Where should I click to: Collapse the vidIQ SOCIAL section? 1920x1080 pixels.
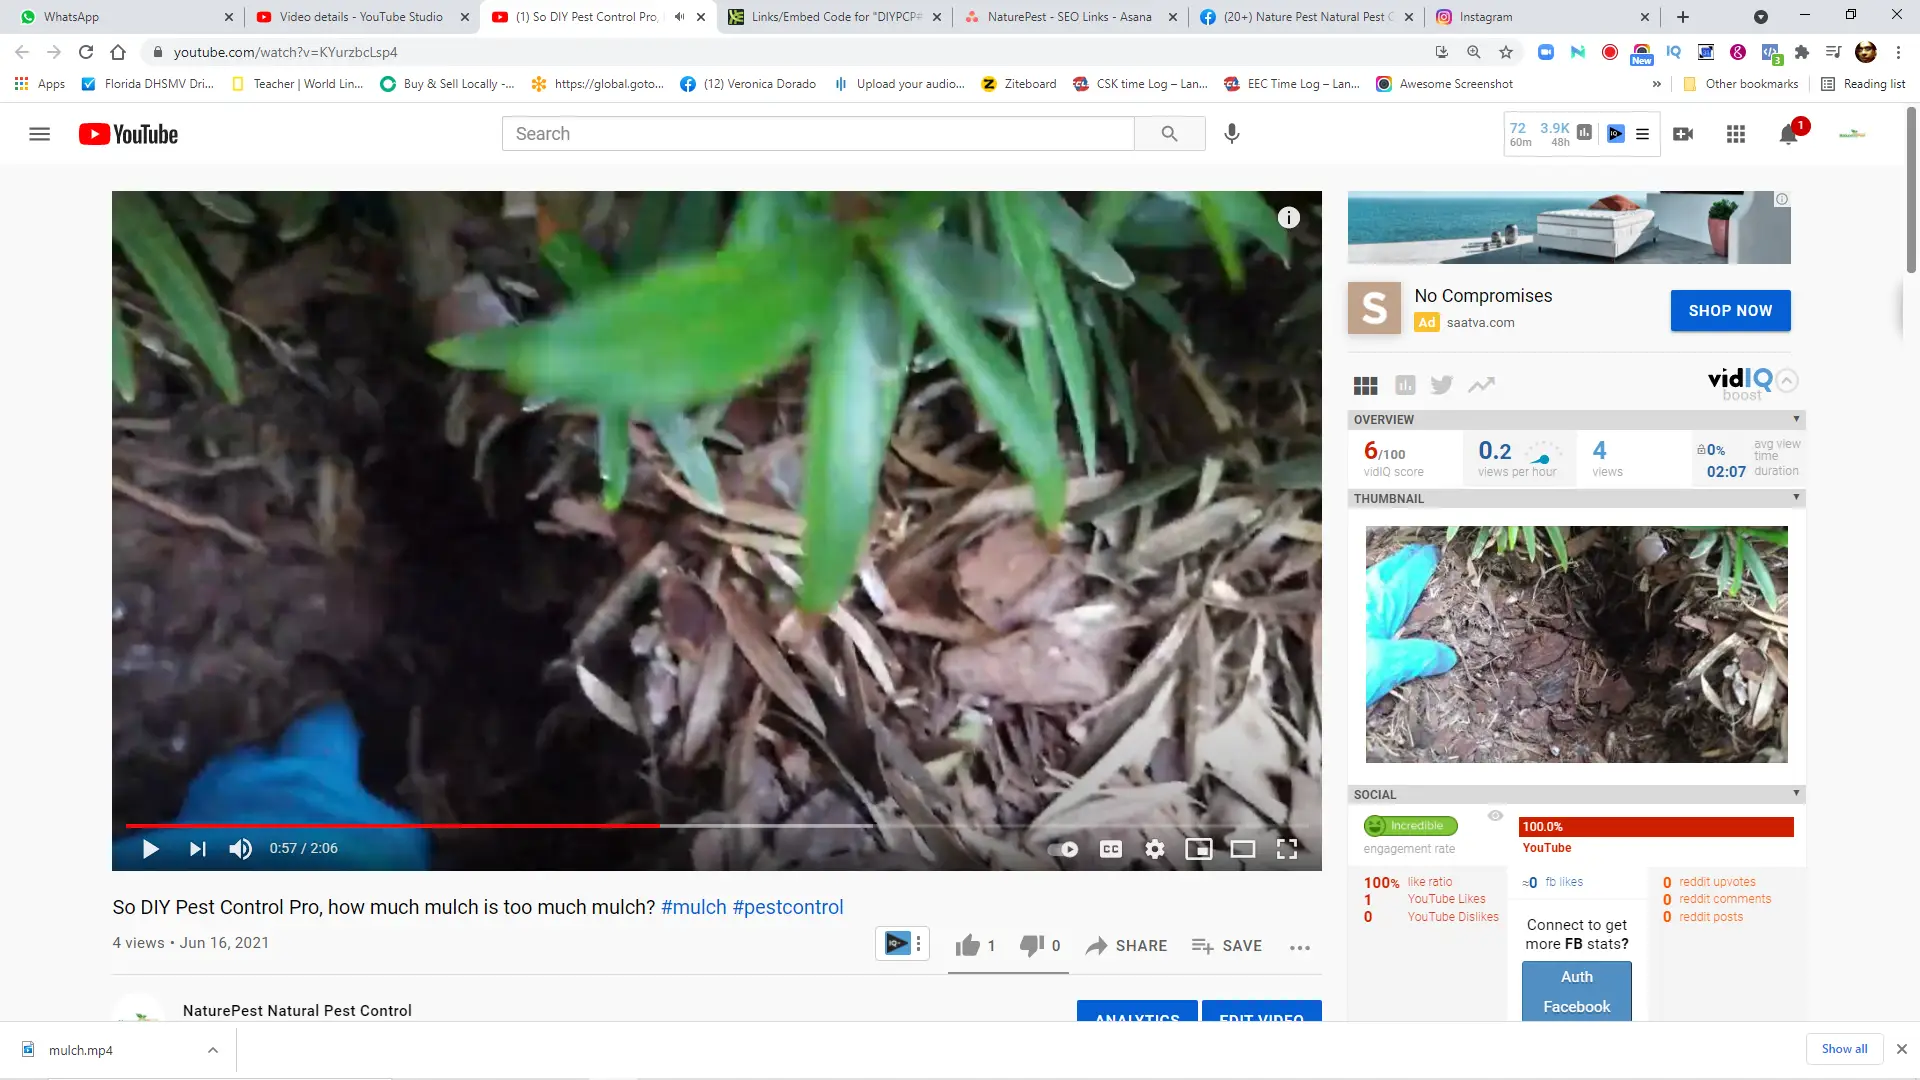(x=1796, y=793)
